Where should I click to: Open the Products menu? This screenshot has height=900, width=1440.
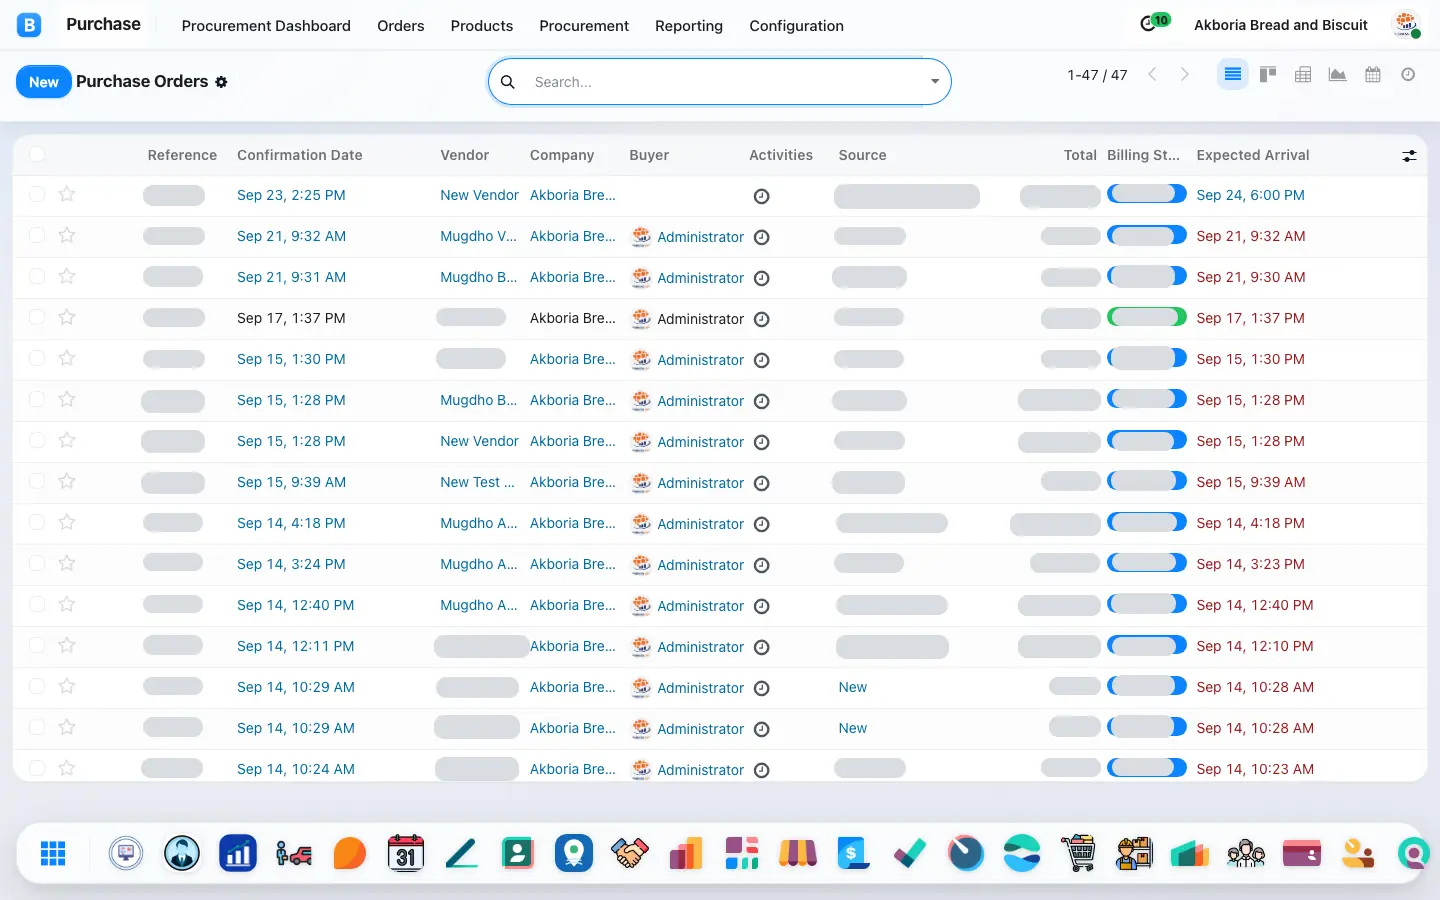(481, 26)
